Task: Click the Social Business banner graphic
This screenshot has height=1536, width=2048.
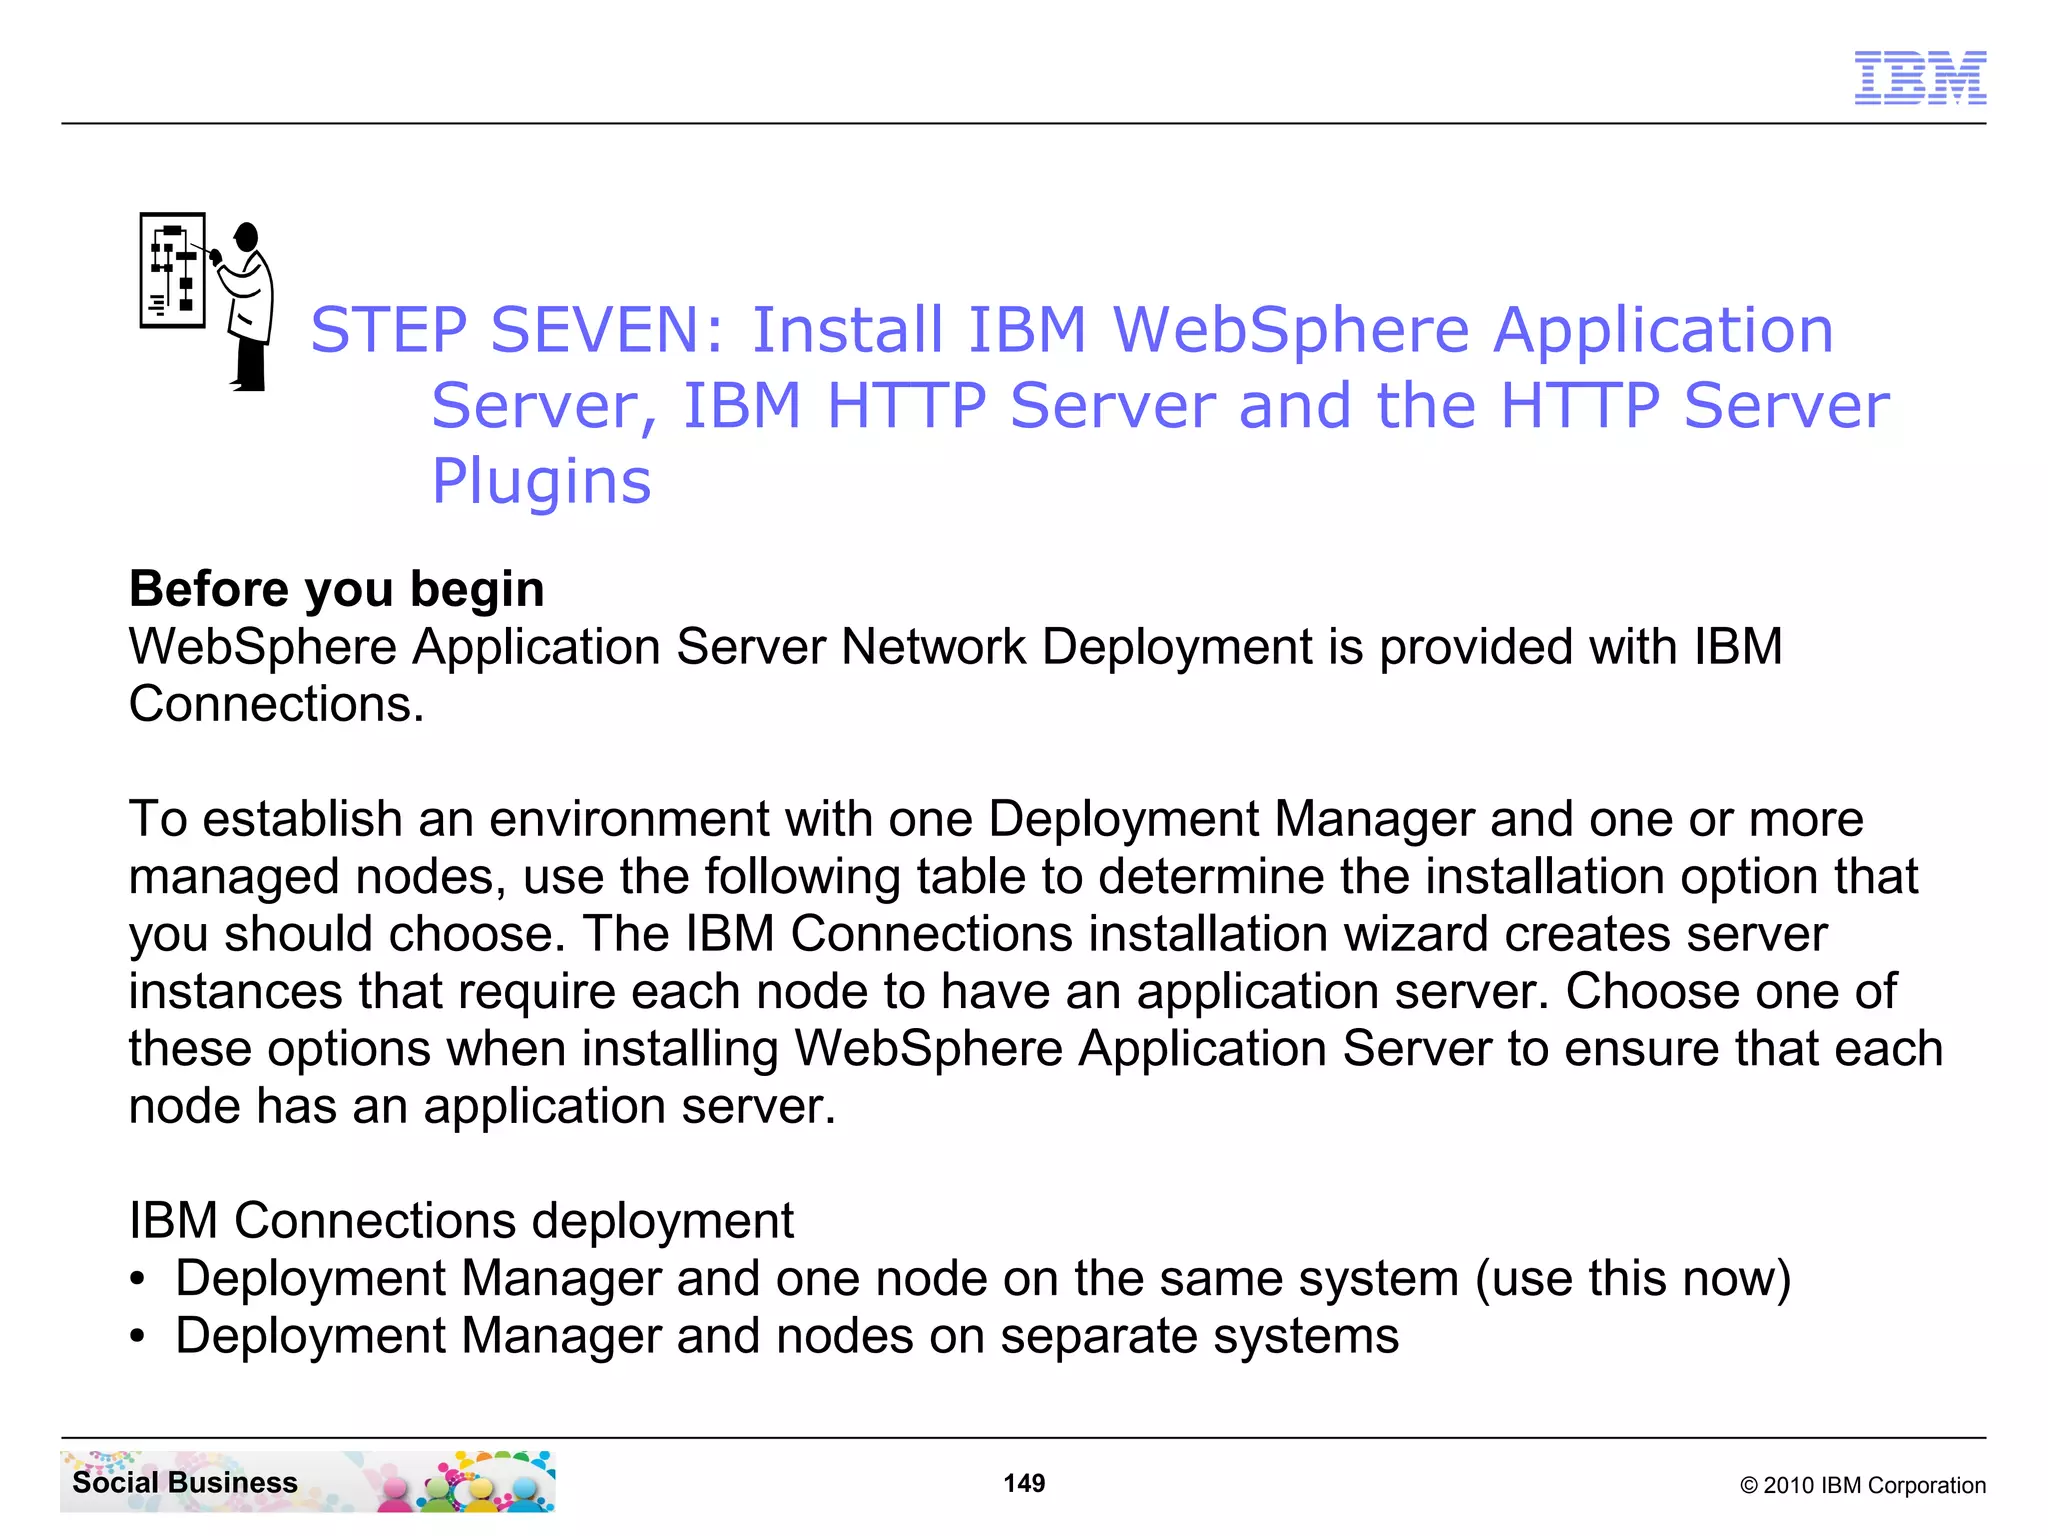Action: click(308, 1481)
